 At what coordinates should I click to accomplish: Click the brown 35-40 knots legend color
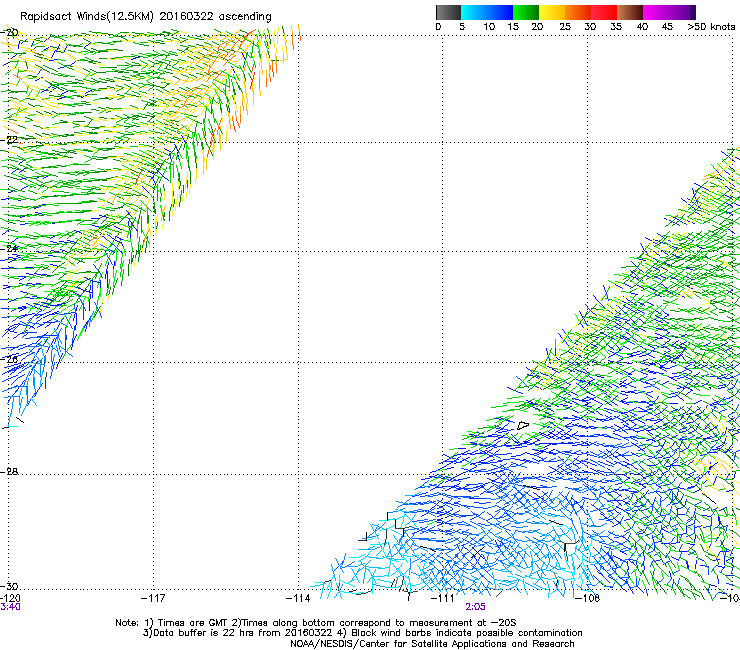[x=630, y=12]
